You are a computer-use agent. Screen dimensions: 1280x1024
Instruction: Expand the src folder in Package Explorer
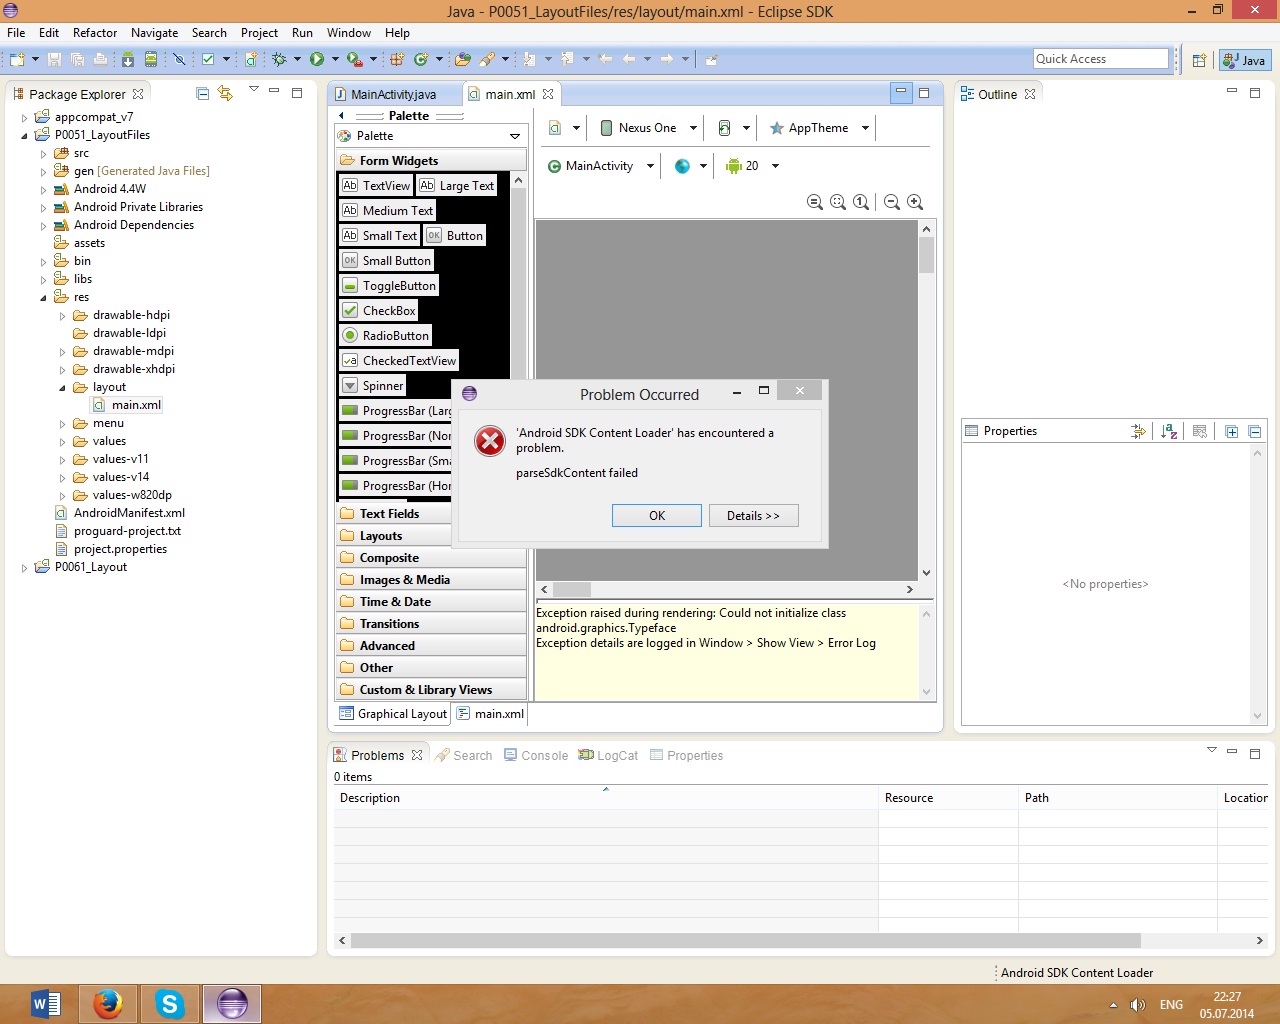click(43, 154)
